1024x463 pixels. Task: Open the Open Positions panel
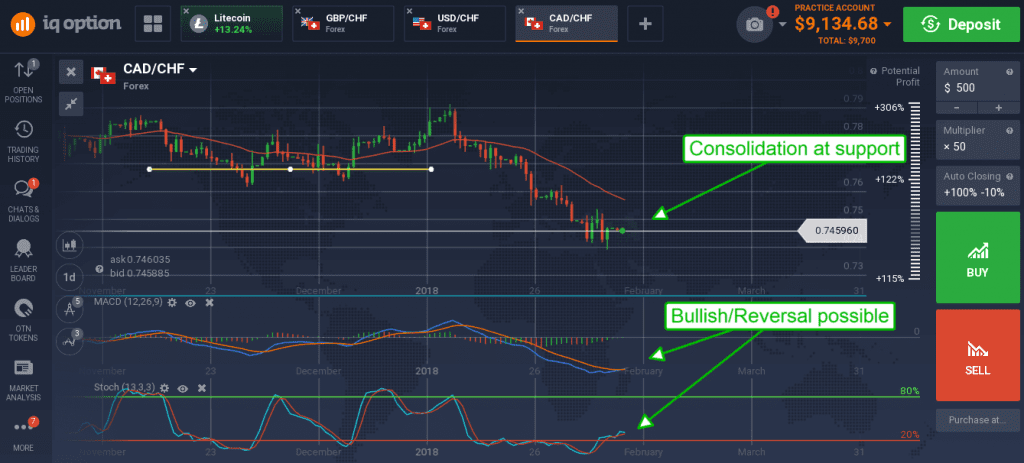[24, 82]
